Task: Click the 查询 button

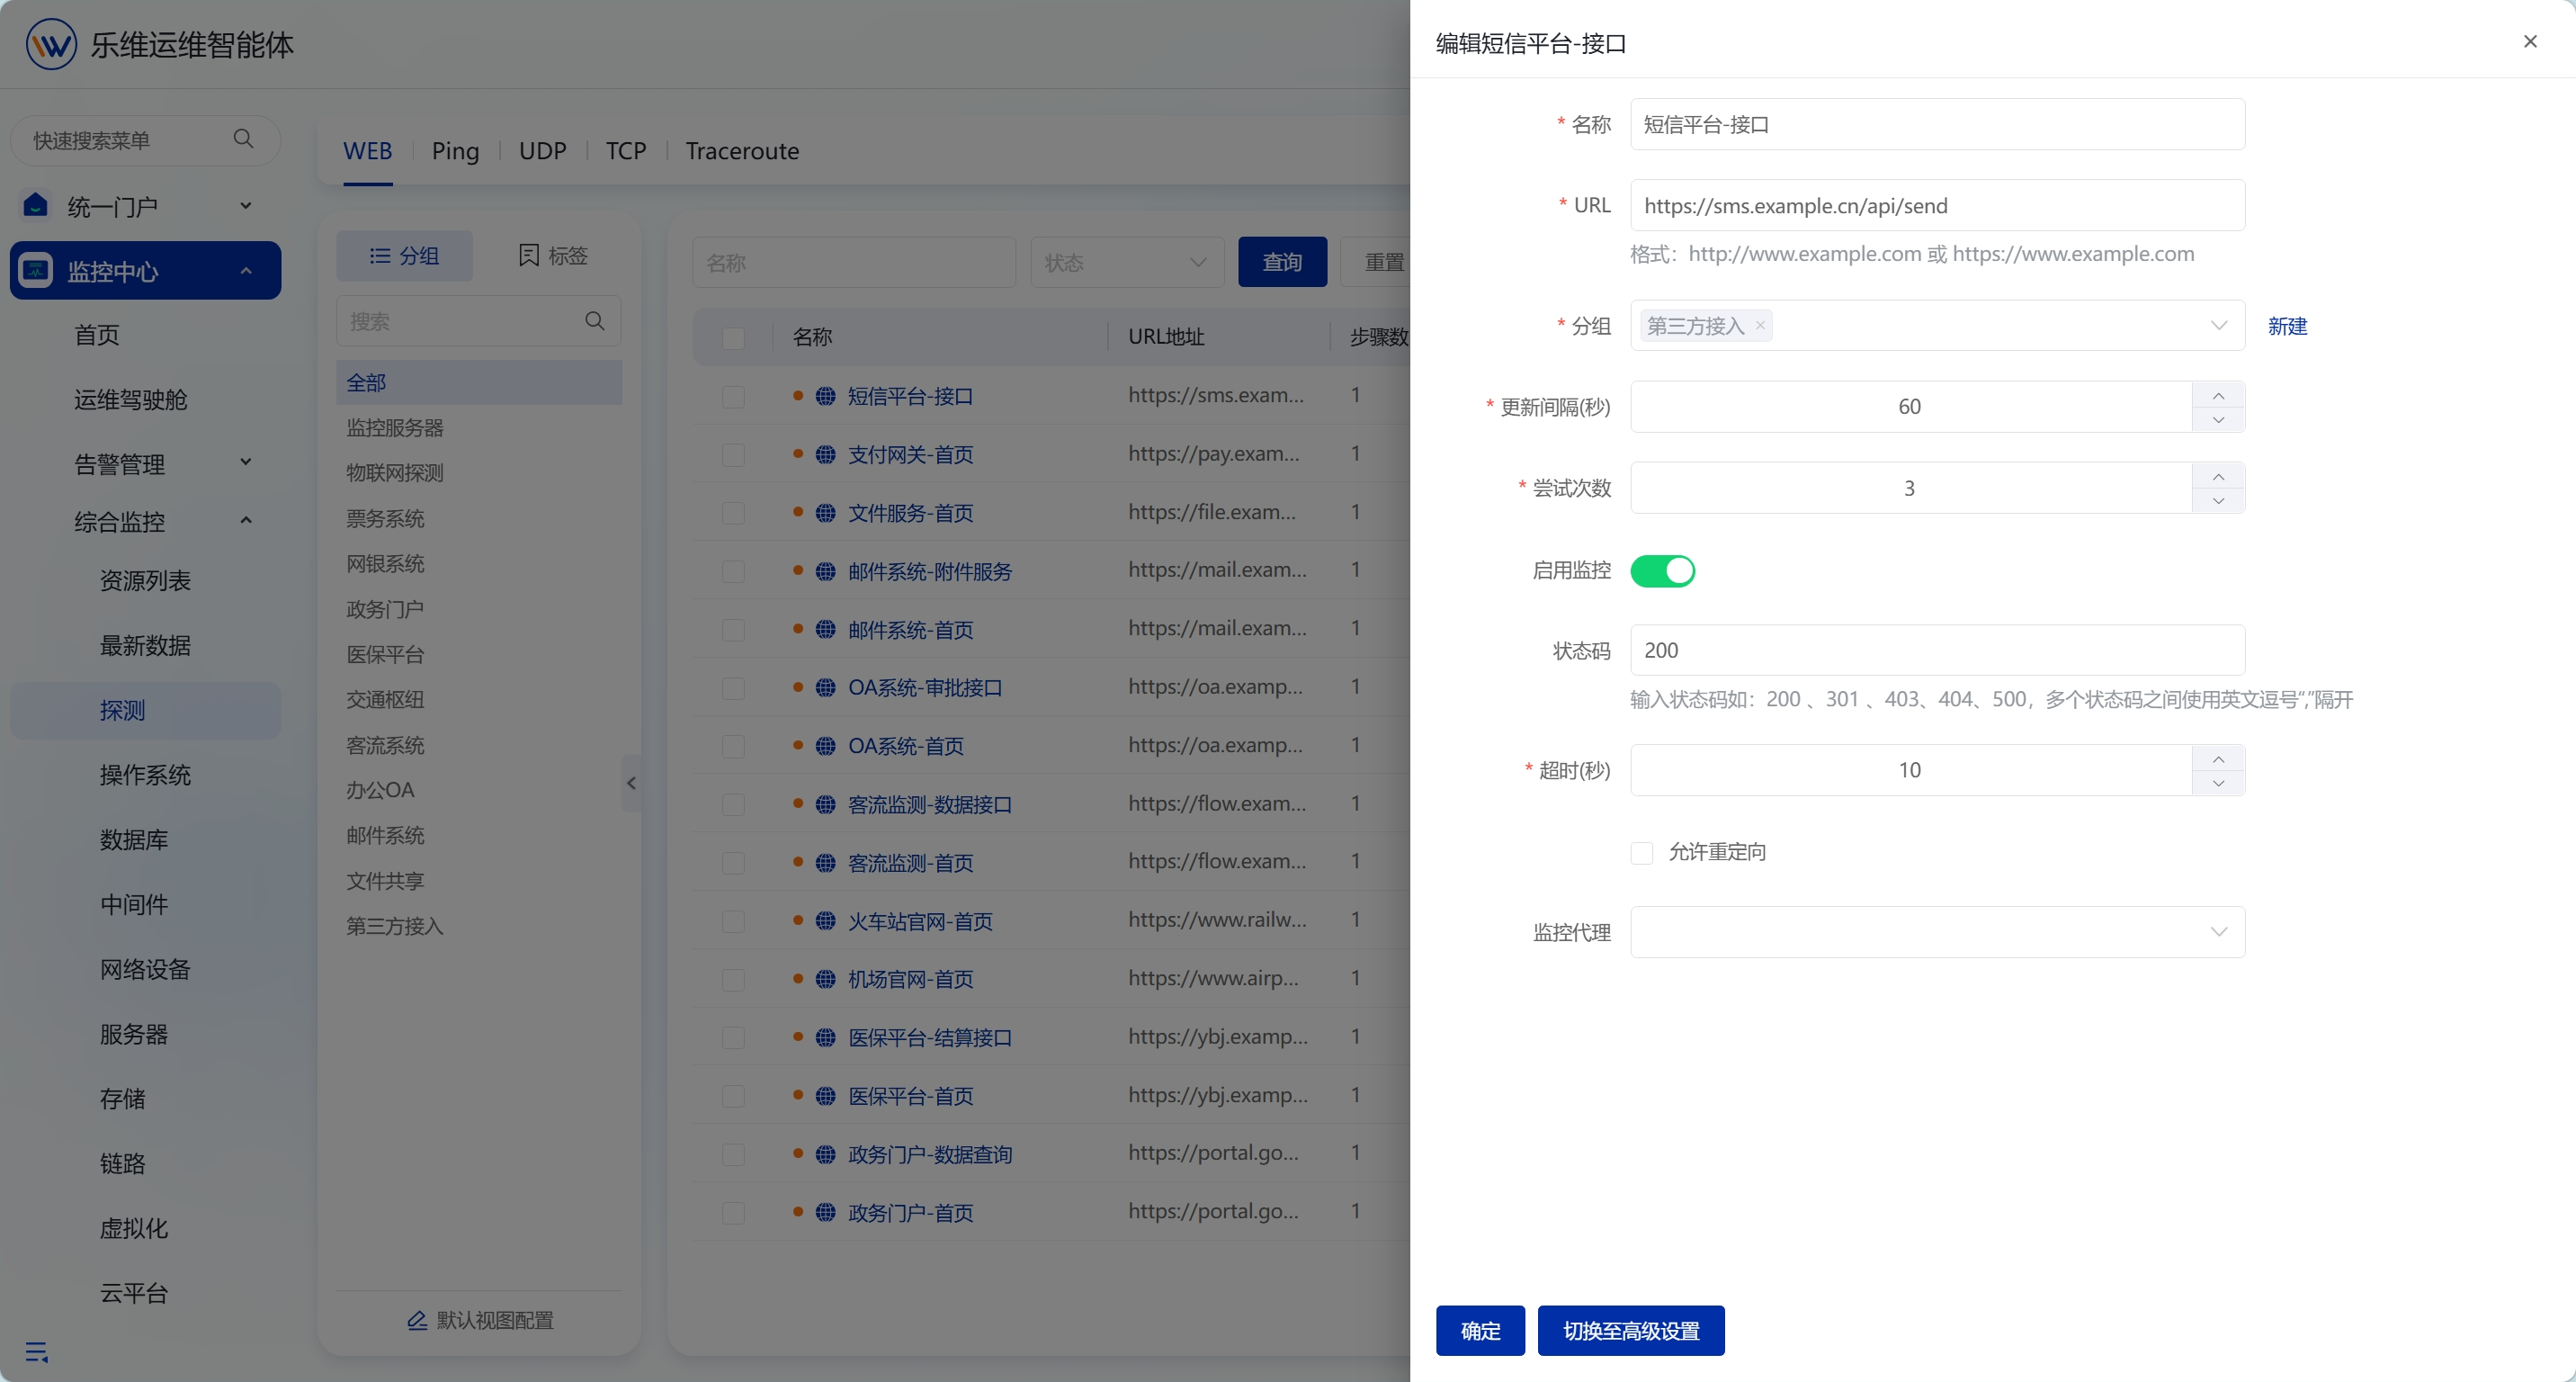Action: 1282,262
